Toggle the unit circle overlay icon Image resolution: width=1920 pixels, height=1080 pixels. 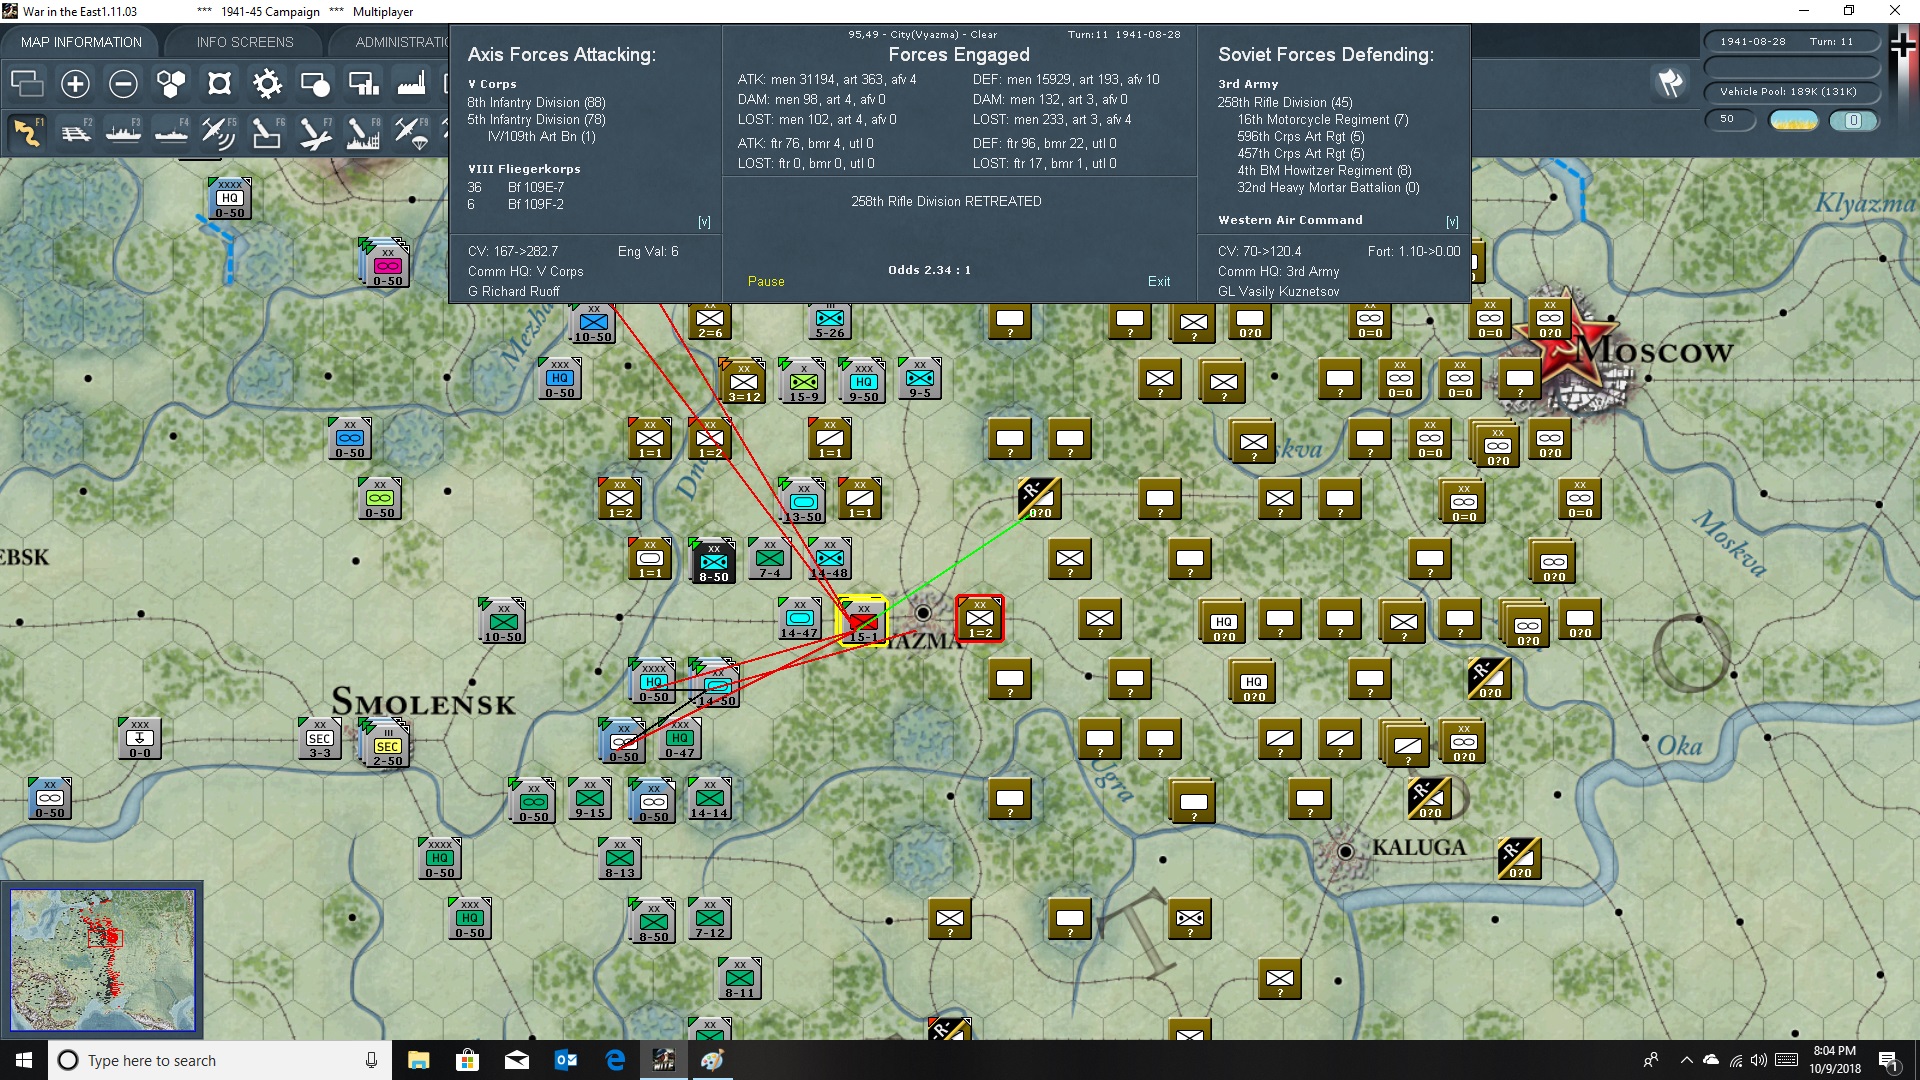[315, 84]
